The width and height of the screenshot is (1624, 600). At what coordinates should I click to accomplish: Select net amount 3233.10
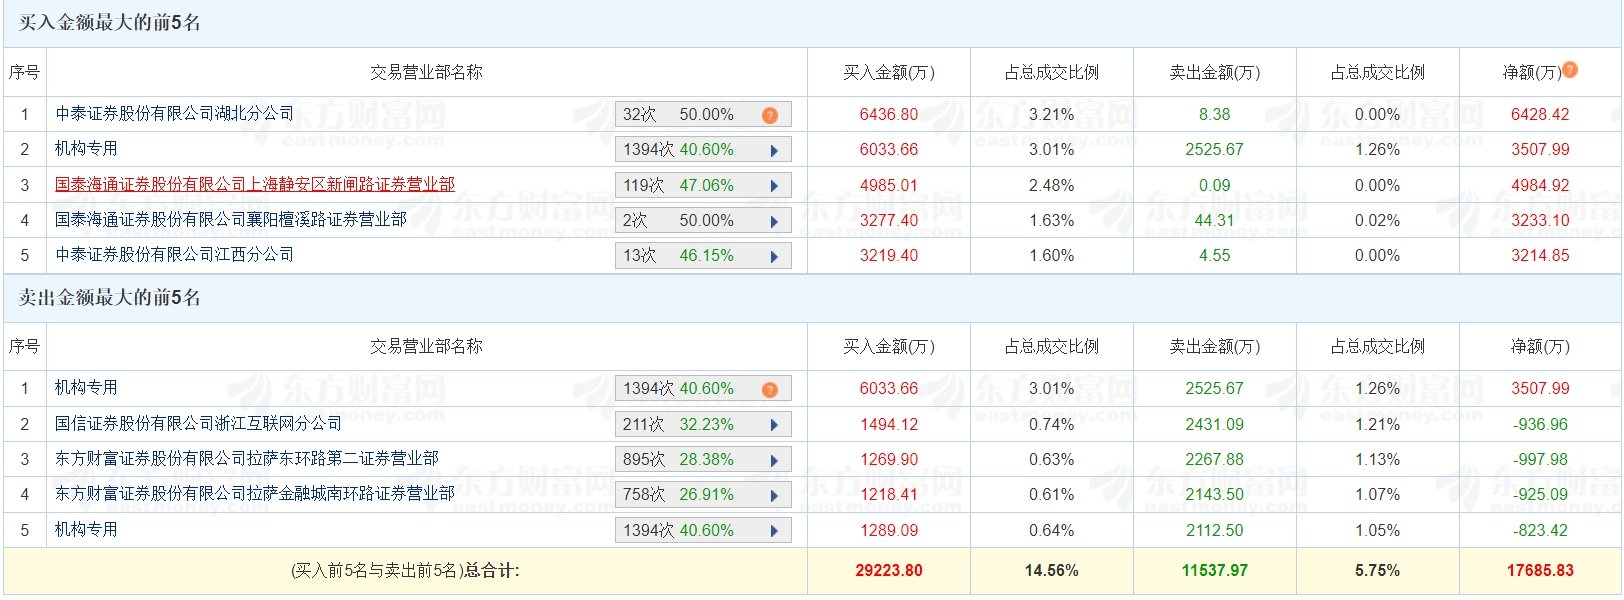point(1540,221)
